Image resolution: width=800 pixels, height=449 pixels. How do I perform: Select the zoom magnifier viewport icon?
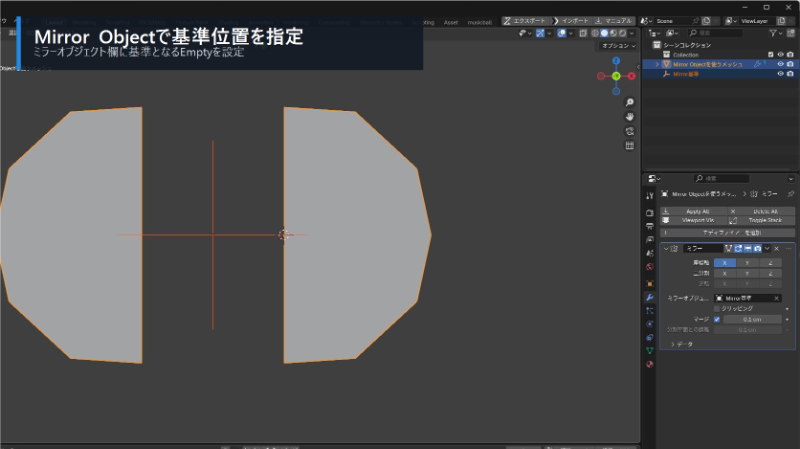tap(630, 103)
